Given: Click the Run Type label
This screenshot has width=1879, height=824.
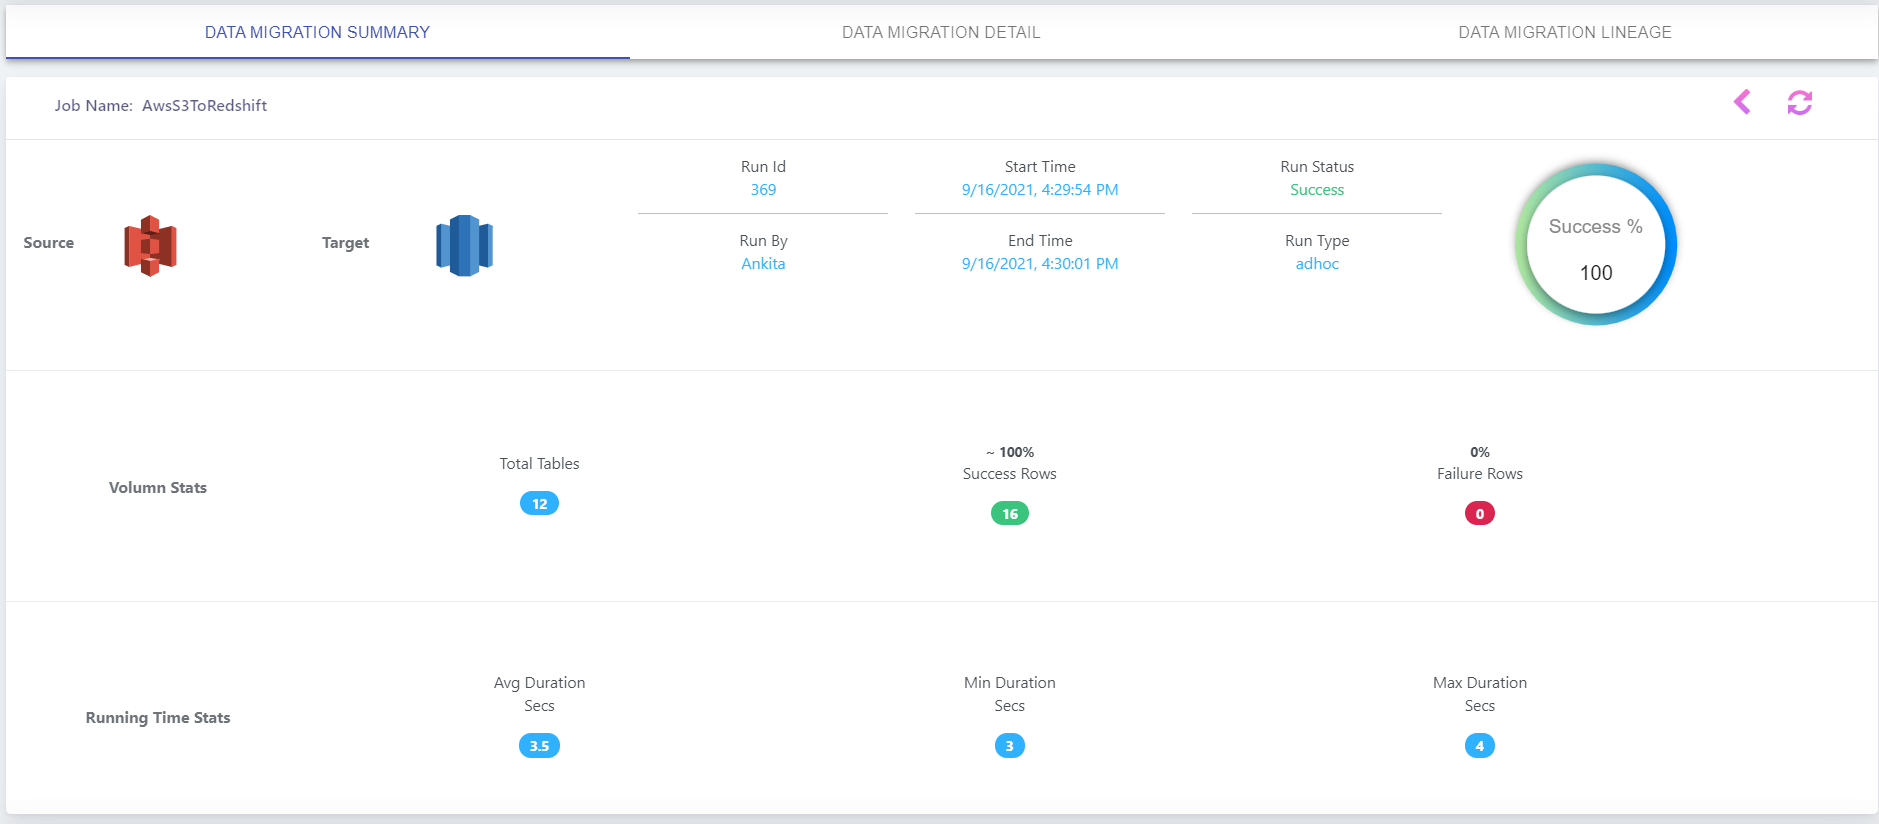Looking at the screenshot, I should pyautogui.click(x=1317, y=241).
